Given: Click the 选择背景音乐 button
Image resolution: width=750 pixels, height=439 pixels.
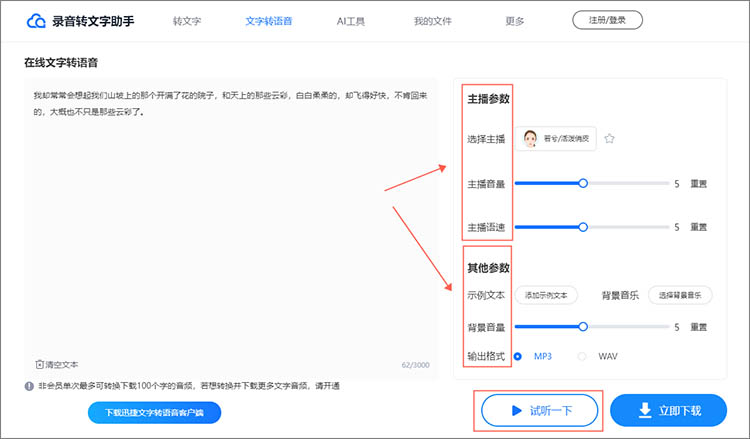Looking at the screenshot, I should pyautogui.click(x=680, y=295).
